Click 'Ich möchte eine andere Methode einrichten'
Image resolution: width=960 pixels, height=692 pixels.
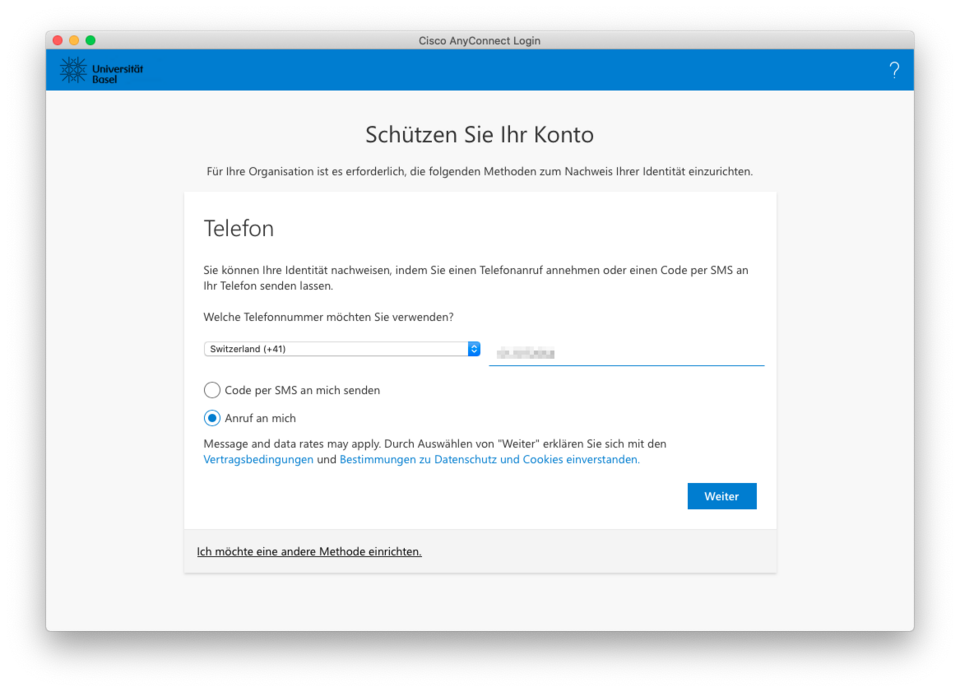309,551
